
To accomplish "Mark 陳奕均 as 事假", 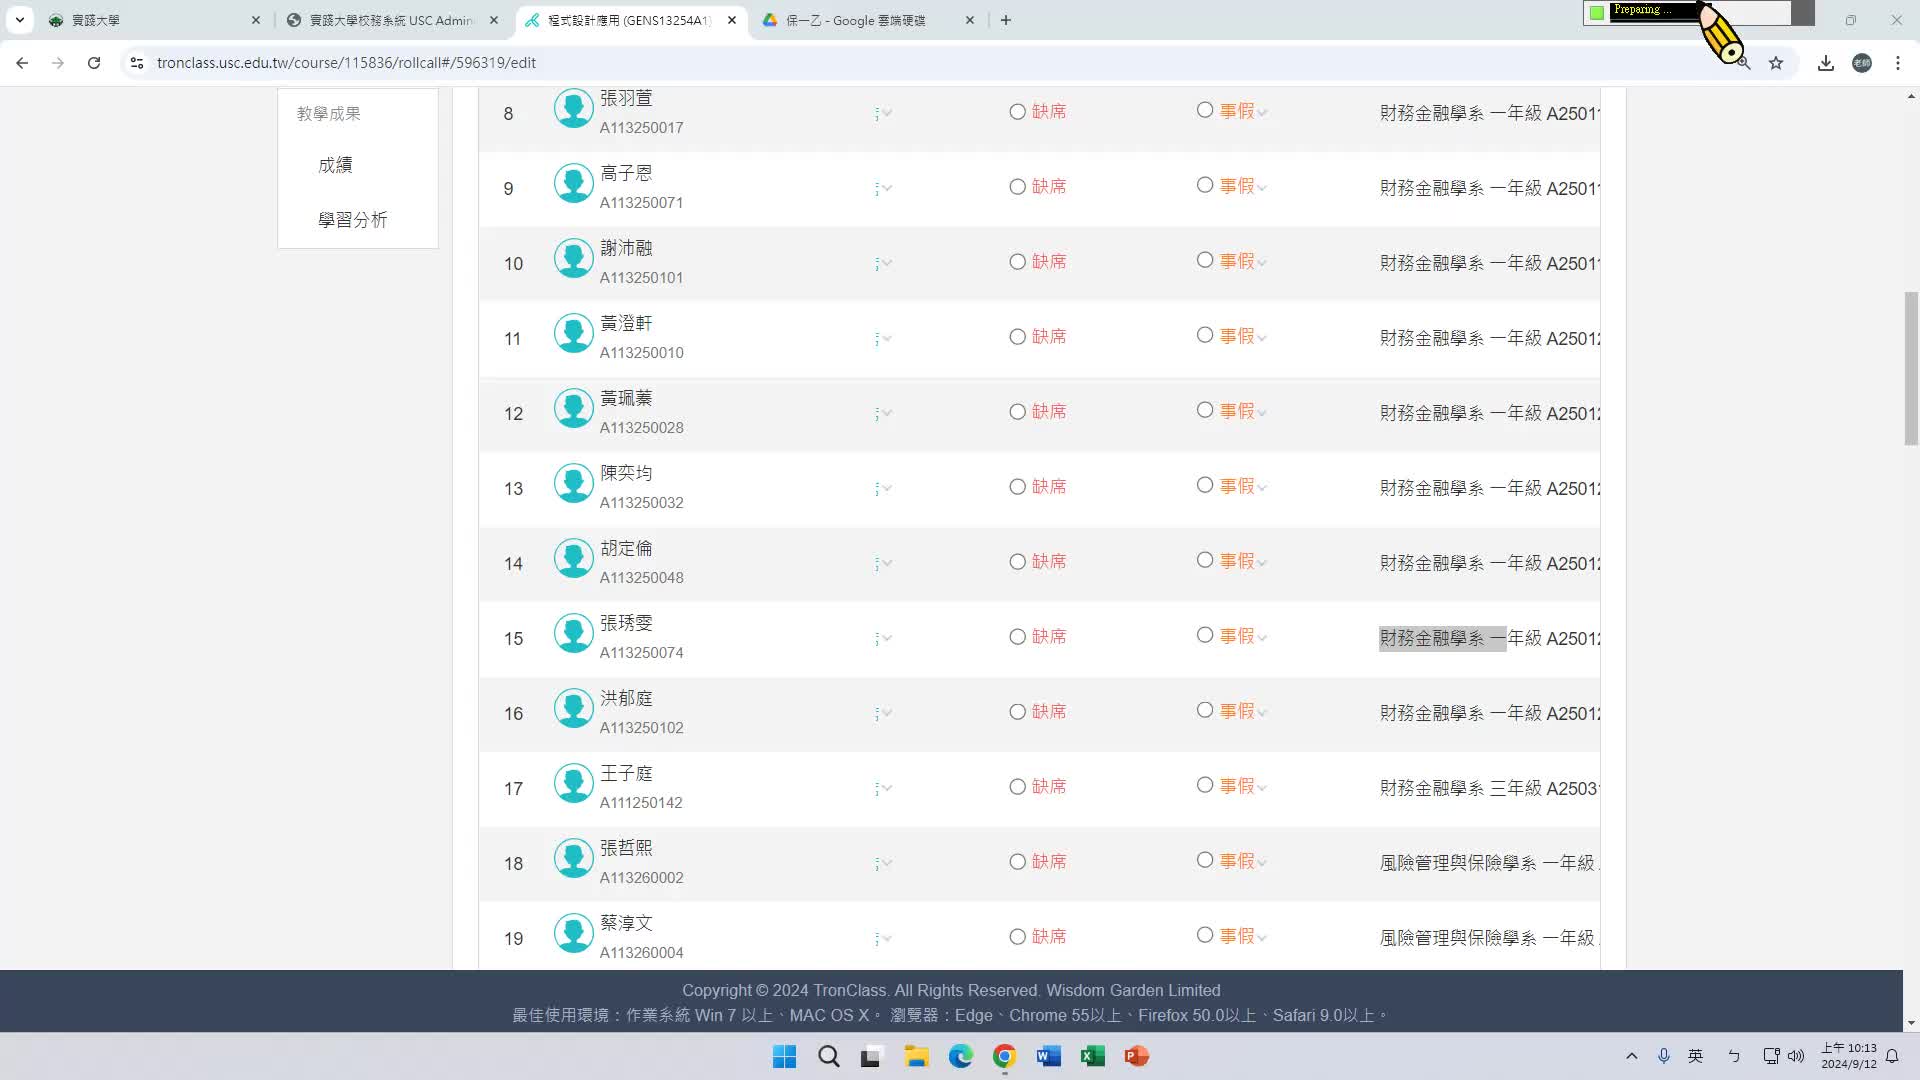I will (x=1205, y=486).
